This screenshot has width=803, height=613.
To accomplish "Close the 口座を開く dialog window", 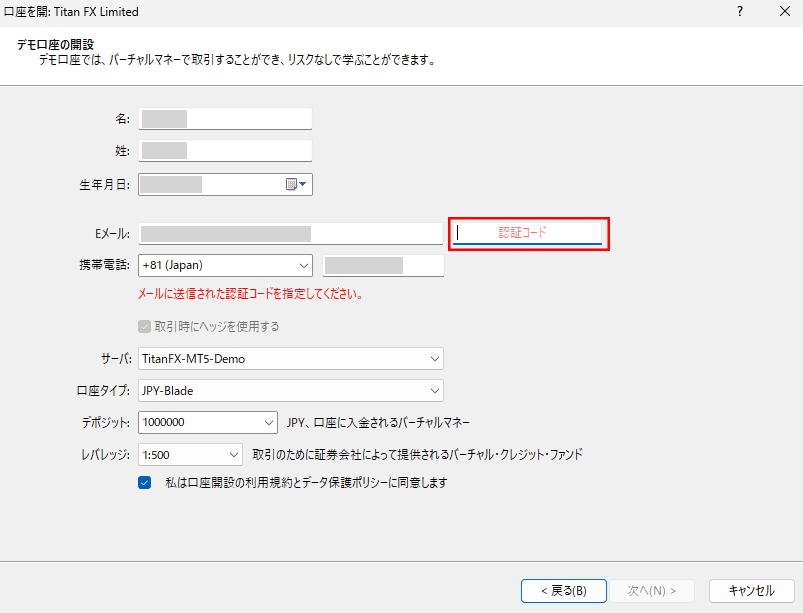I will click(783, 13).
